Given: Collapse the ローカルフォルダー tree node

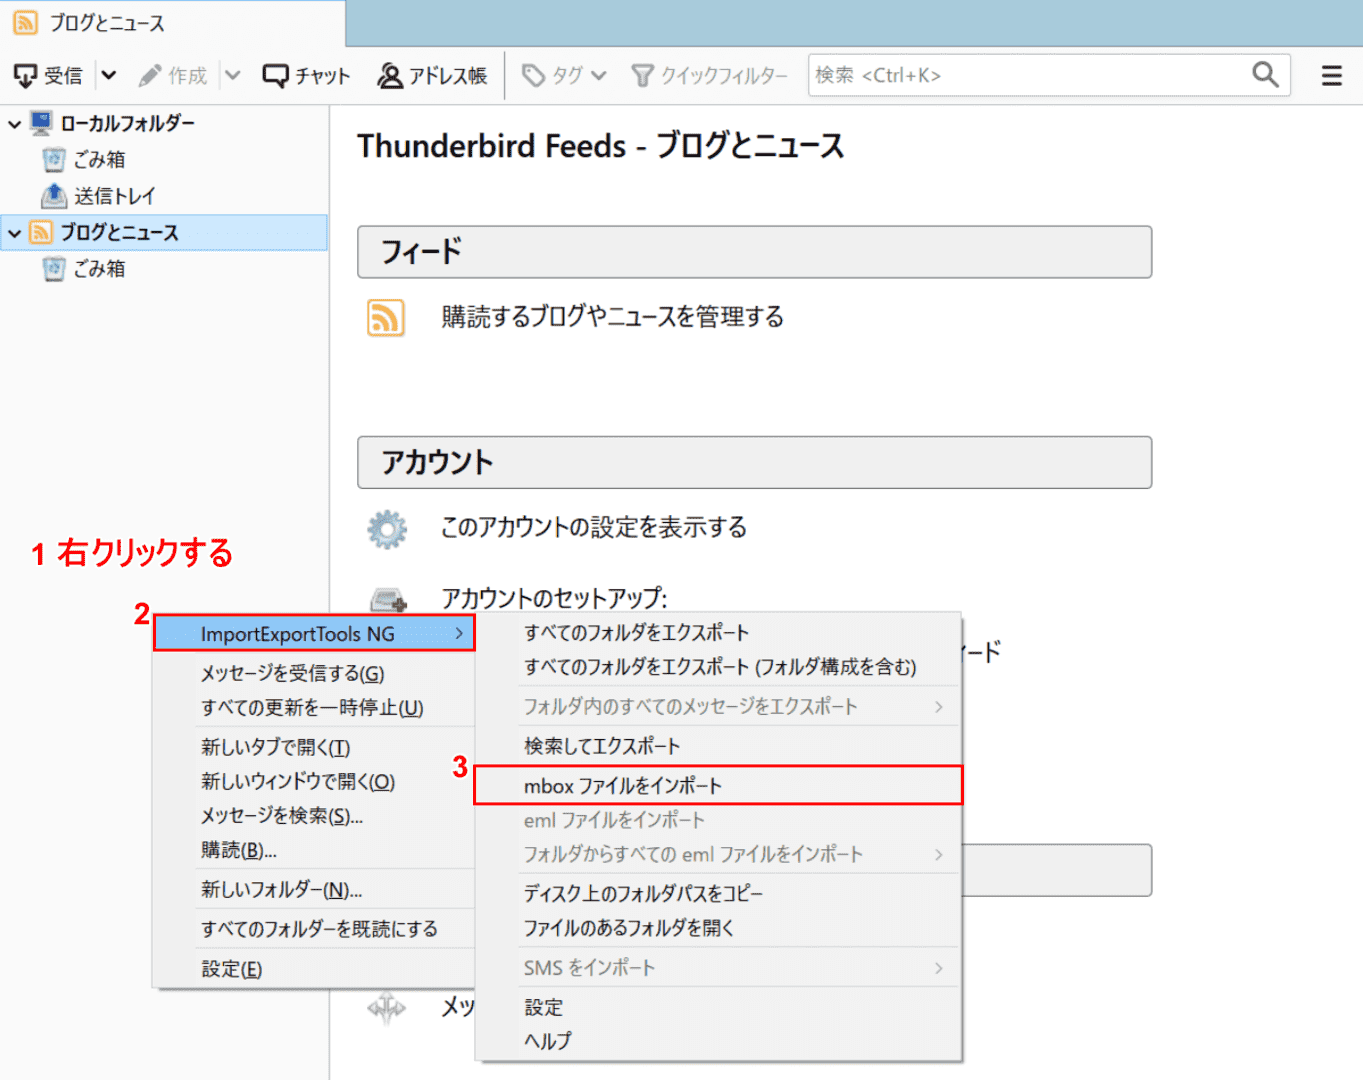Looking at the screenshot, I should click(x=15, y=124).
